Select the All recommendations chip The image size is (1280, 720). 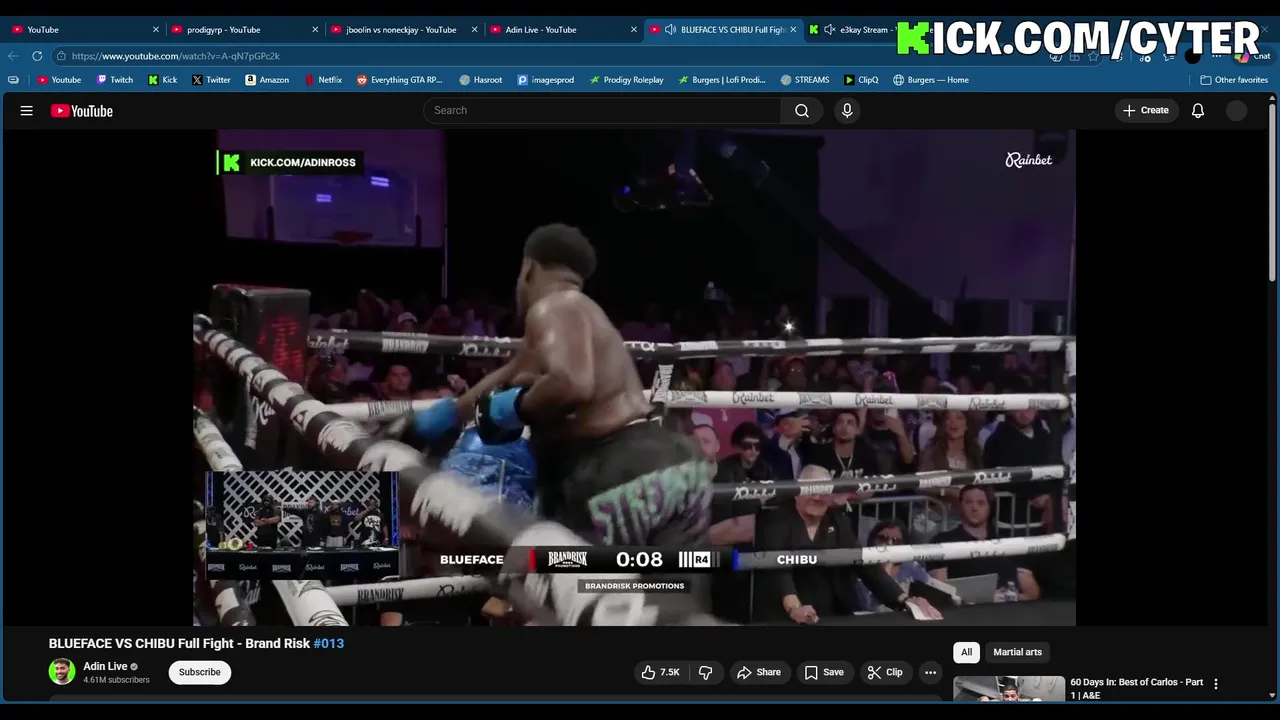[966, 652]
